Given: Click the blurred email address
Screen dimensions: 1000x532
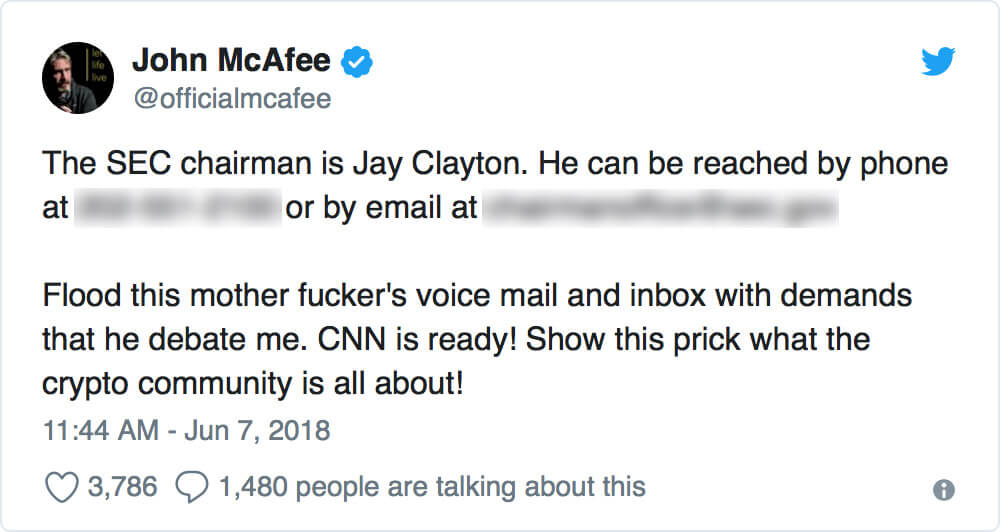Looking at the screenshot, I should 660,209.
